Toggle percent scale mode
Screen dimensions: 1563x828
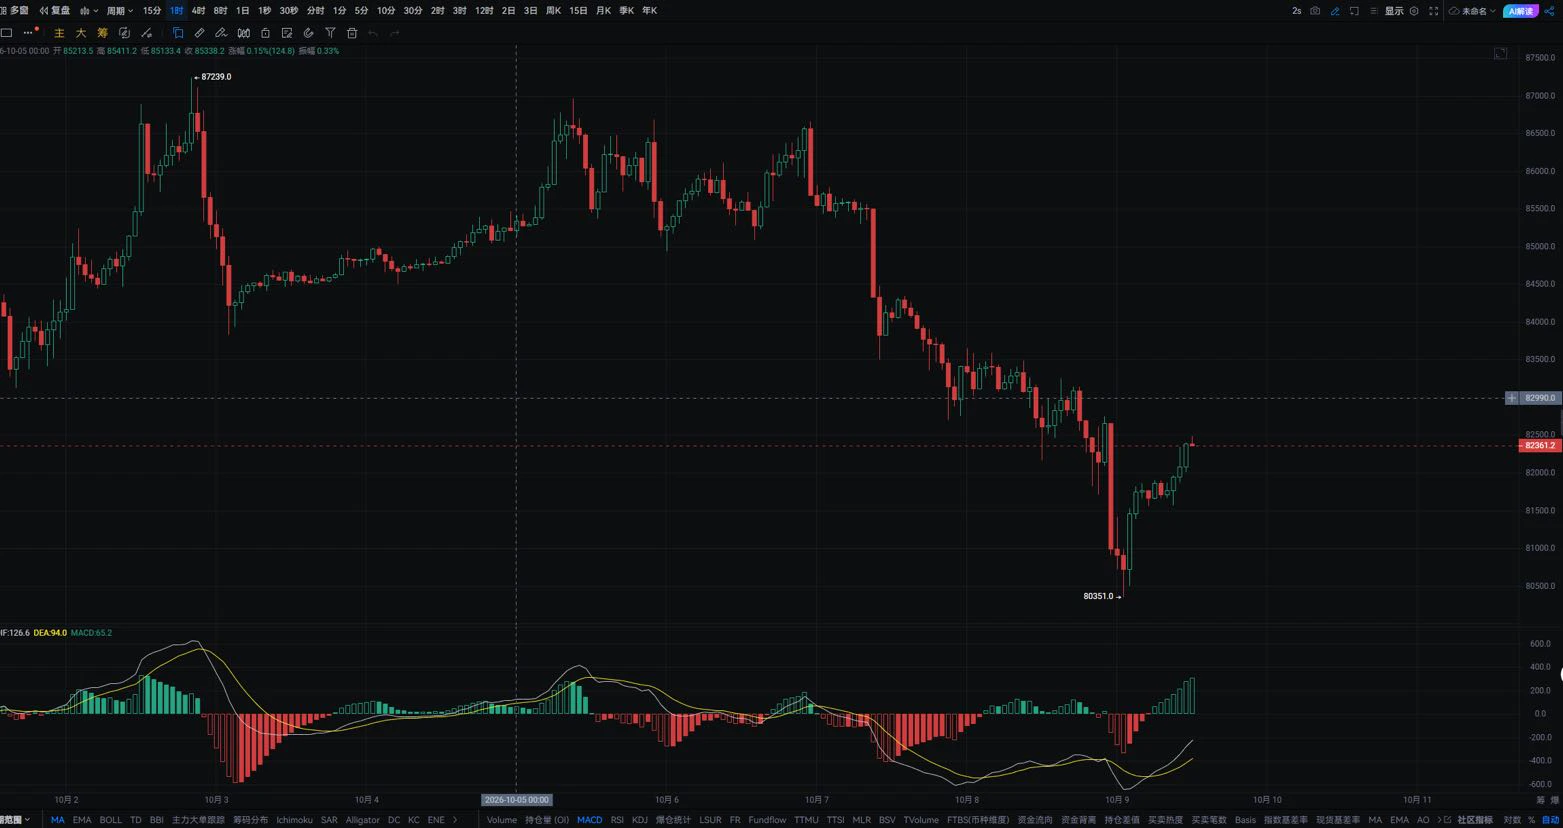(1531, 820)
